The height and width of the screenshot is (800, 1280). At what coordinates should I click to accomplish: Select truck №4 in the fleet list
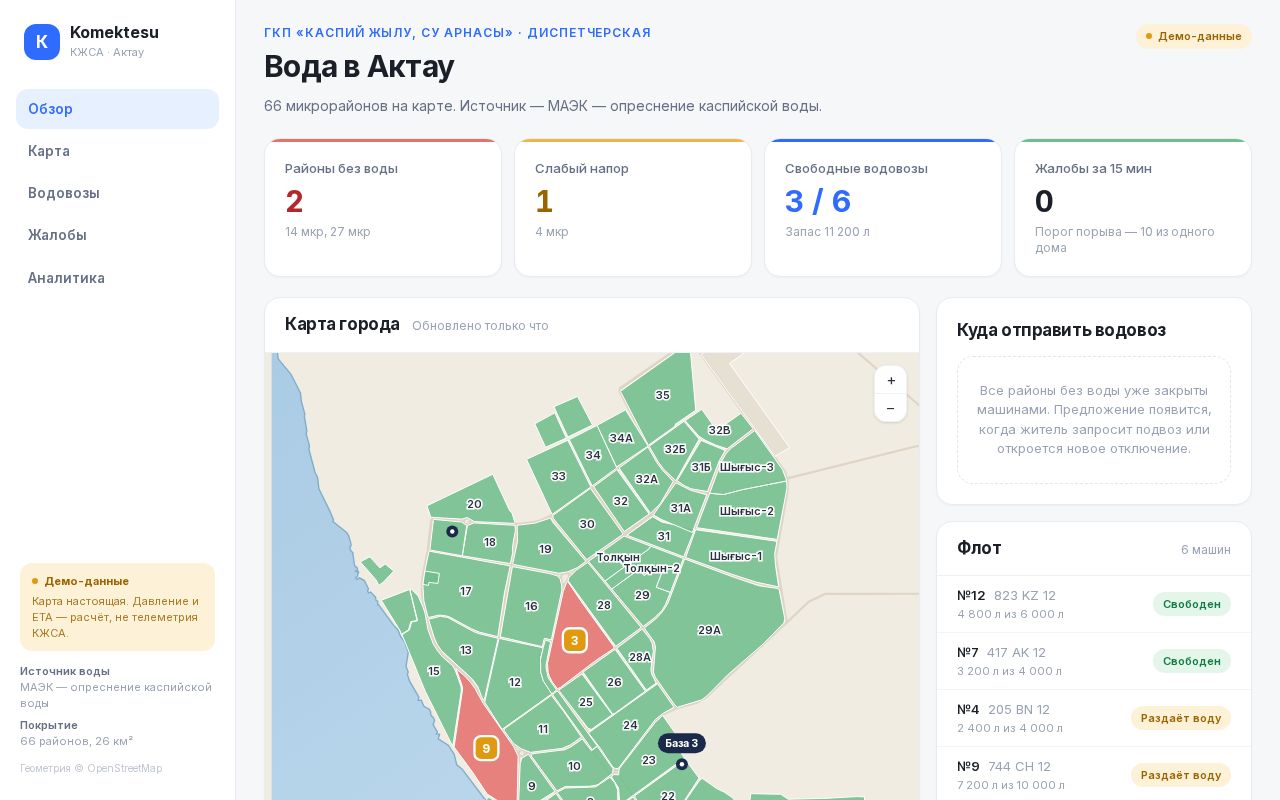point(1094,718)
